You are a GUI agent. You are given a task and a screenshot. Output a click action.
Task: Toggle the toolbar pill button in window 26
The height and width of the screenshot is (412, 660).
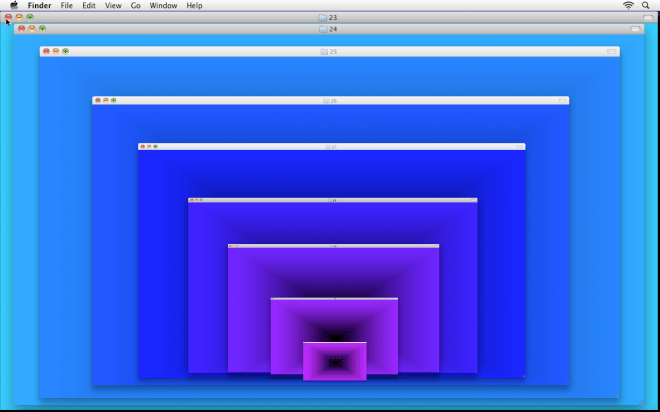[x=563, y=101]
